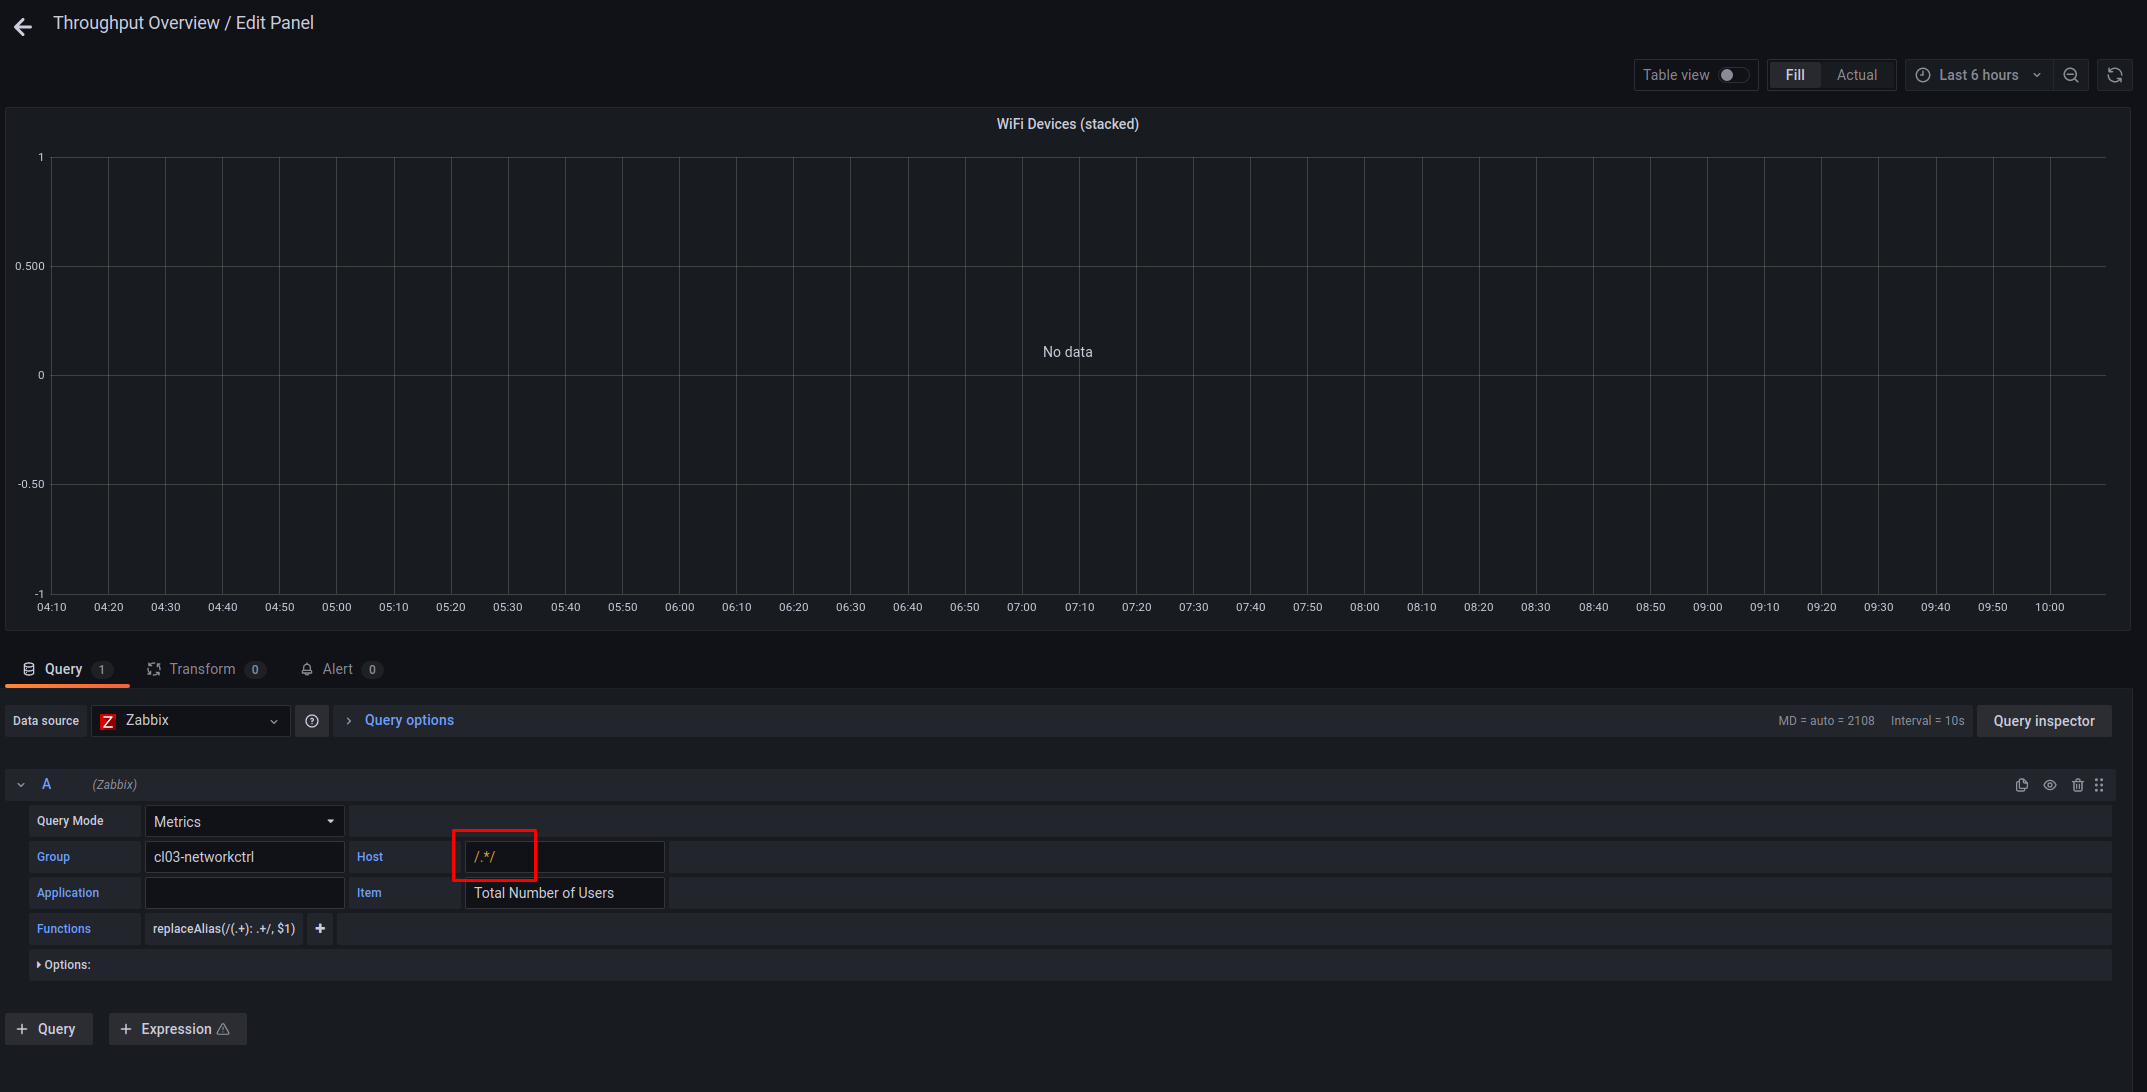Open the Alert tab
Image resolution: width=2147 pixels, height=1092 pixels.
pyautogui.click(x=337, y=669)
